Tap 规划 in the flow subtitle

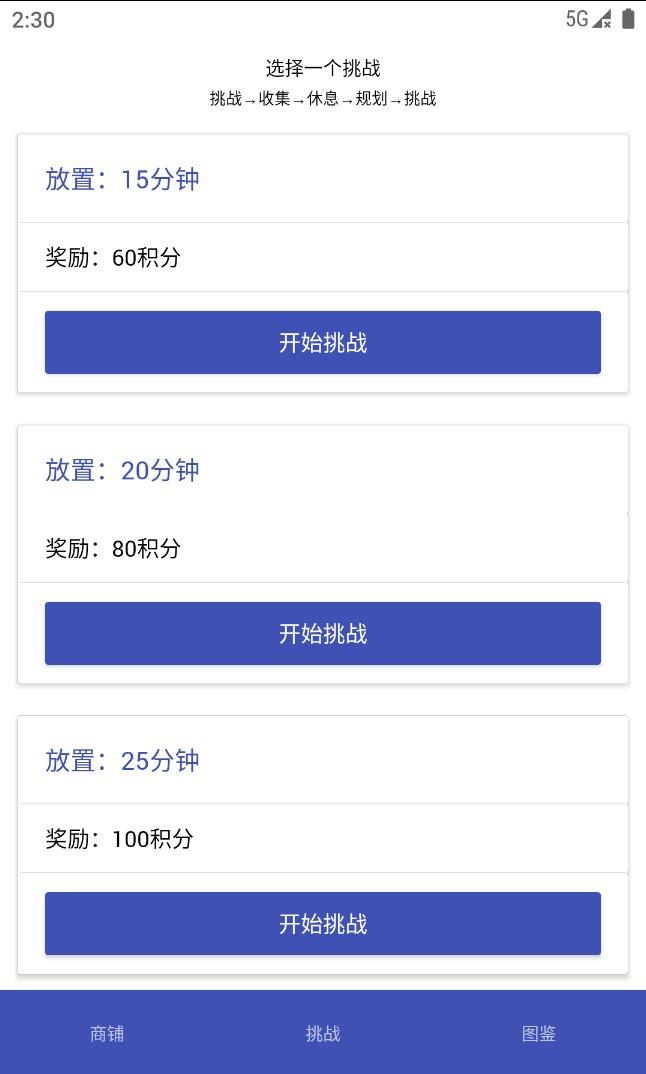(371, 98)
